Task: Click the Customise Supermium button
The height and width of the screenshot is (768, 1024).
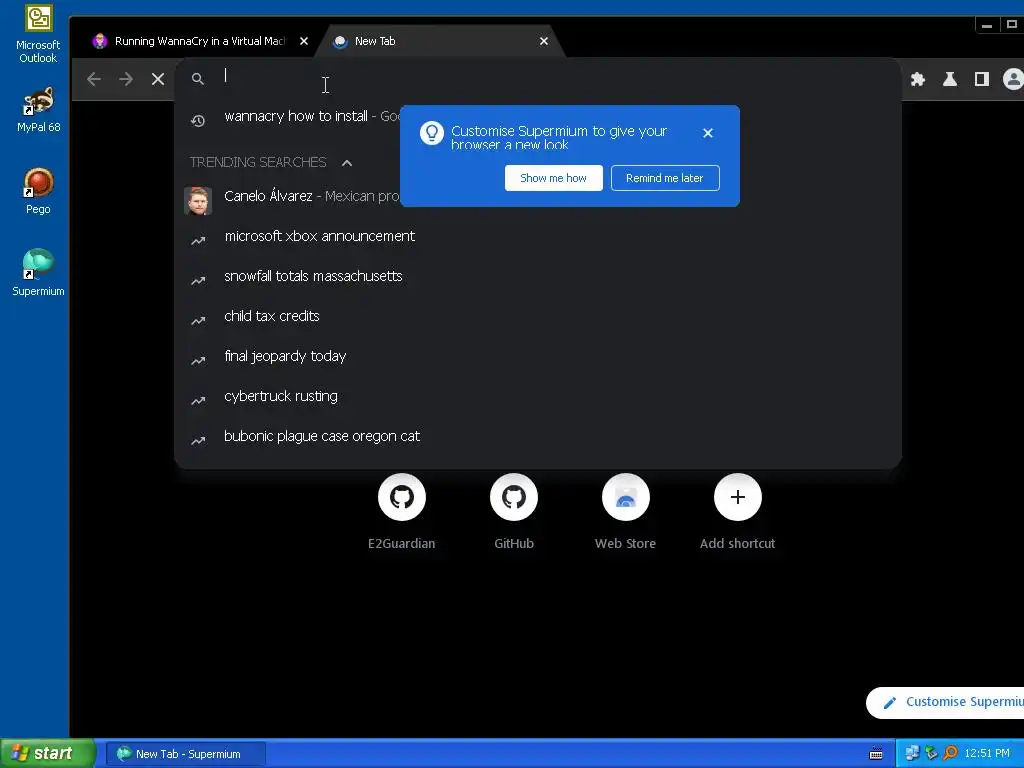Action: pos(946,702)
